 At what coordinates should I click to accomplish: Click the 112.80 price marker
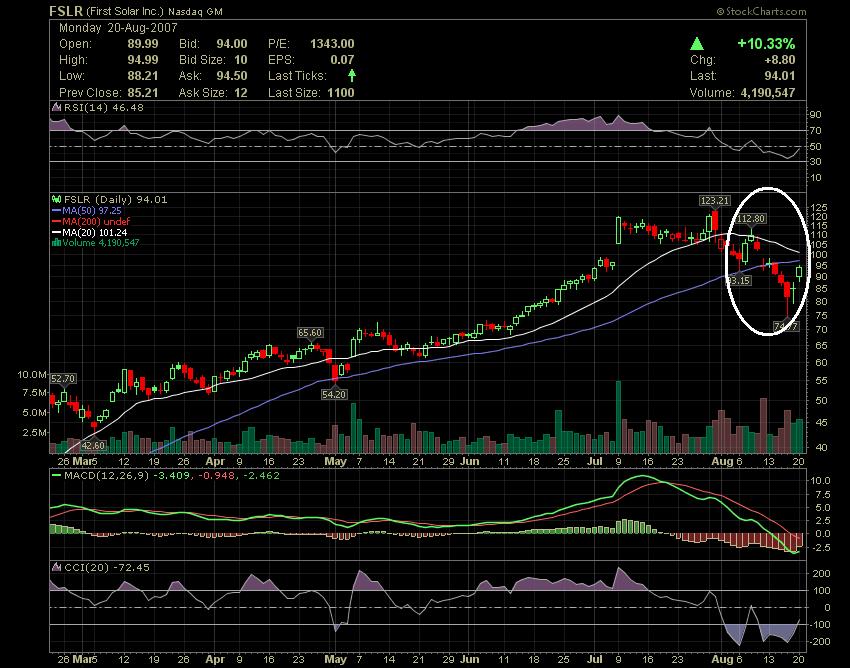coord(751,219)
